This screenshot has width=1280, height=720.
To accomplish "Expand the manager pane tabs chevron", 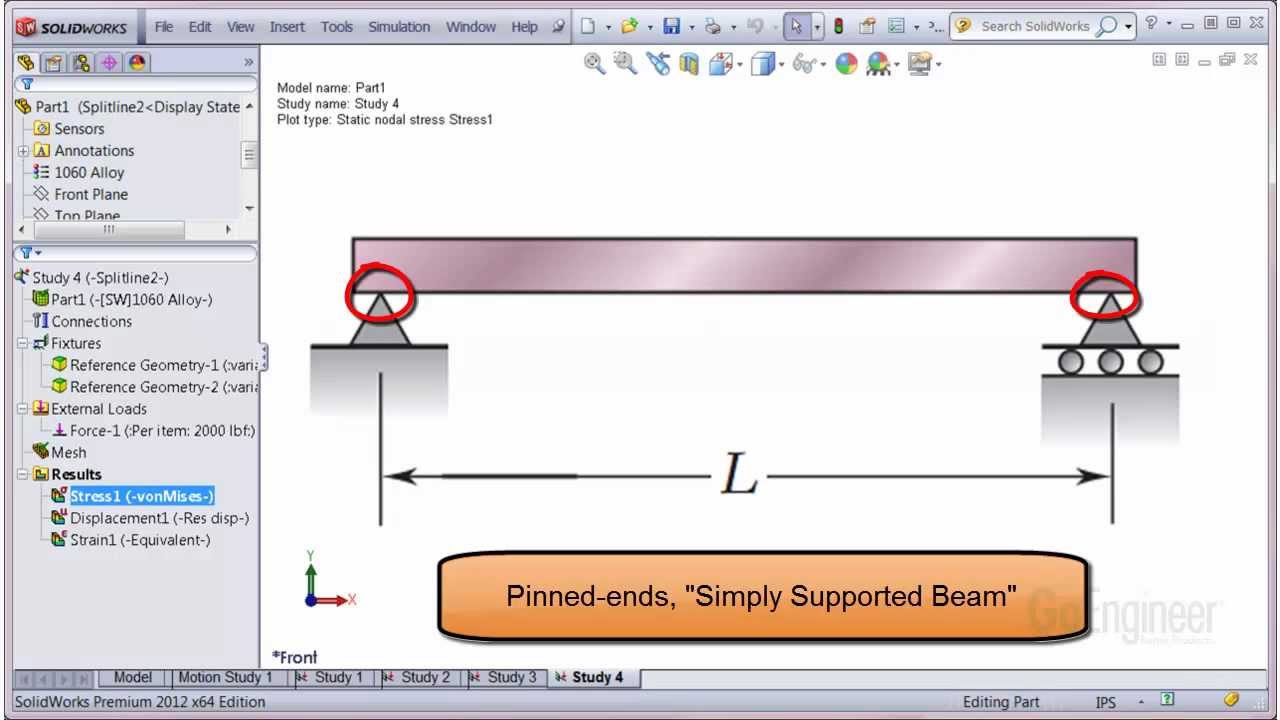I will (x=248, y=62).
